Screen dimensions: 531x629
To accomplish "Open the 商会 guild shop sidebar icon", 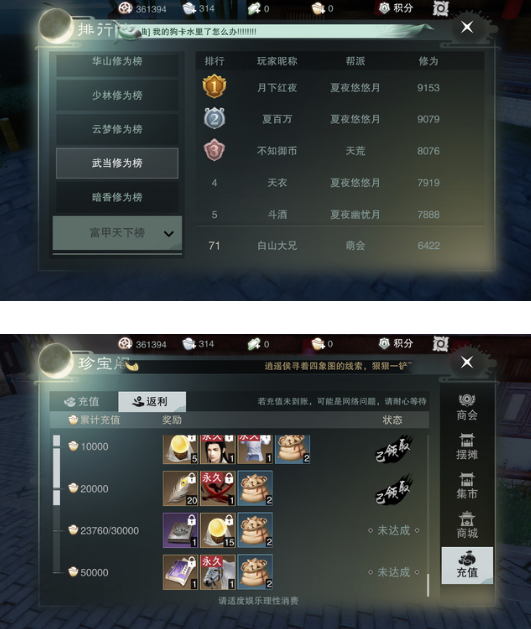I will point(467,408).
